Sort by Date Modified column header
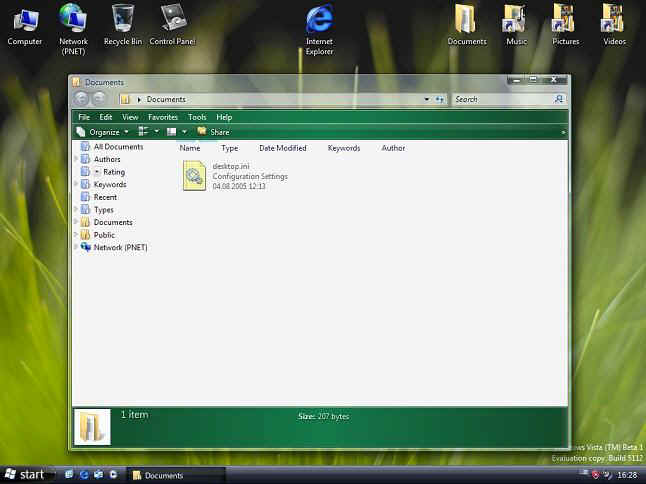Image resolution: width=646 pixels, height=484 pixels. (283, 148)
